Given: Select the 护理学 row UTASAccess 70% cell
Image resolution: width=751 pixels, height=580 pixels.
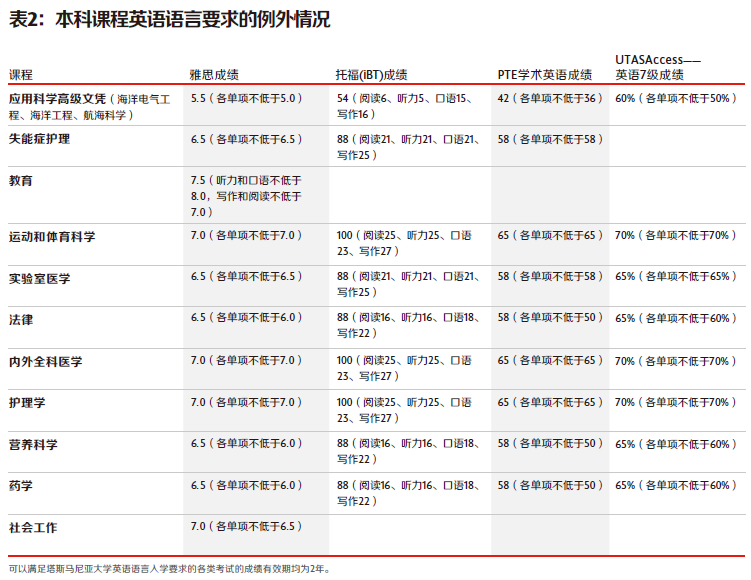Looking at the screenshot, I should [x=675, y=402].
